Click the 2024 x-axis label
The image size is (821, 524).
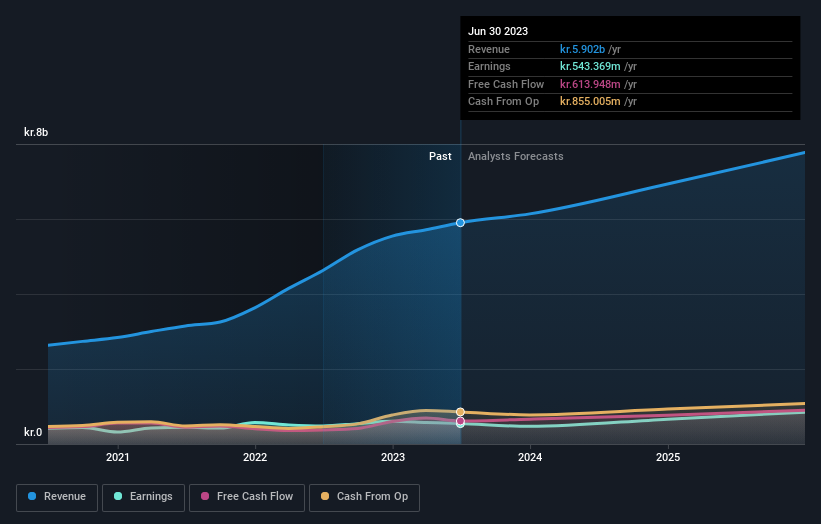coord(530,457)
